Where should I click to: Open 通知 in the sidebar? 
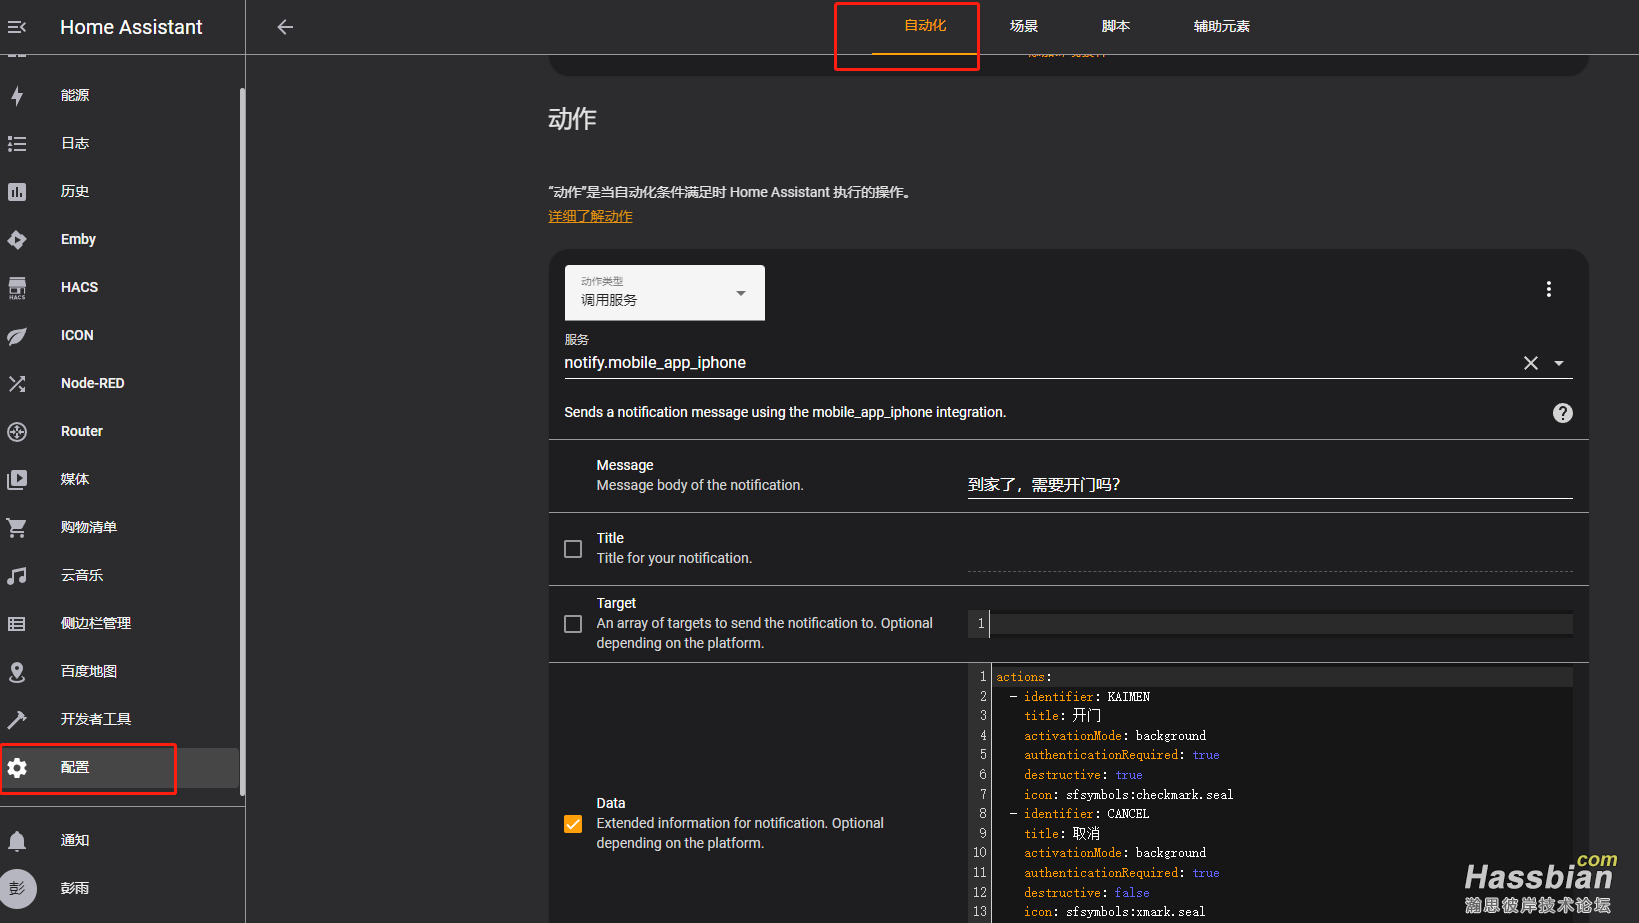(x=75, y=840)
